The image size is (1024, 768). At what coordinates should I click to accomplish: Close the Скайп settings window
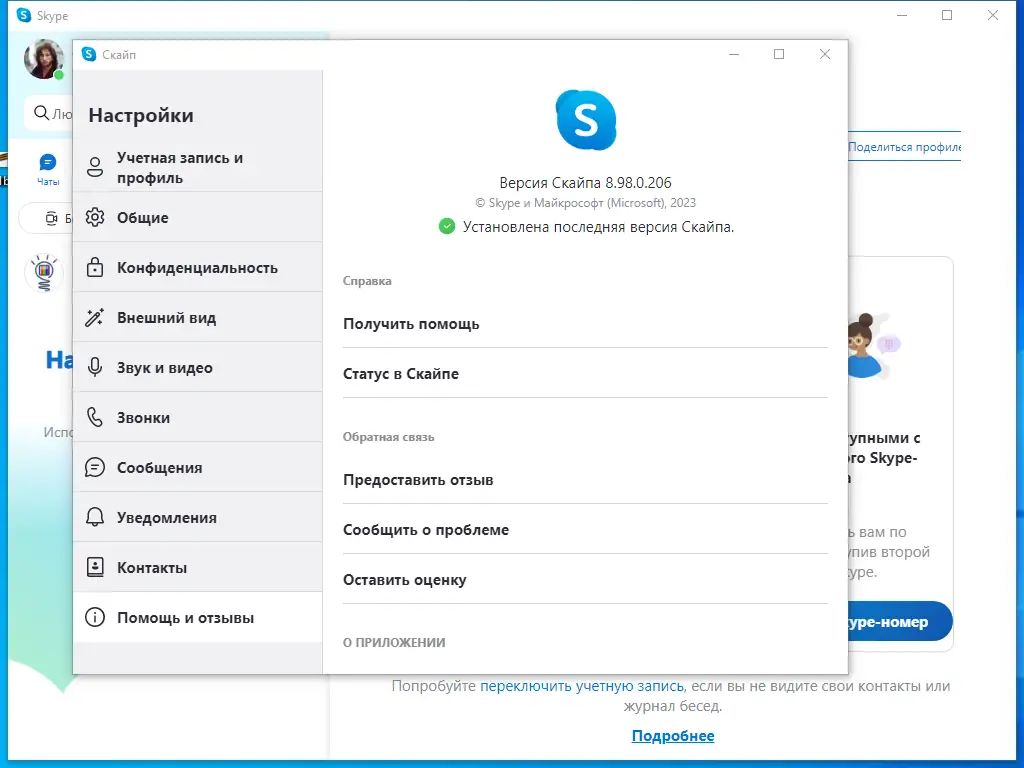point(825,54)
